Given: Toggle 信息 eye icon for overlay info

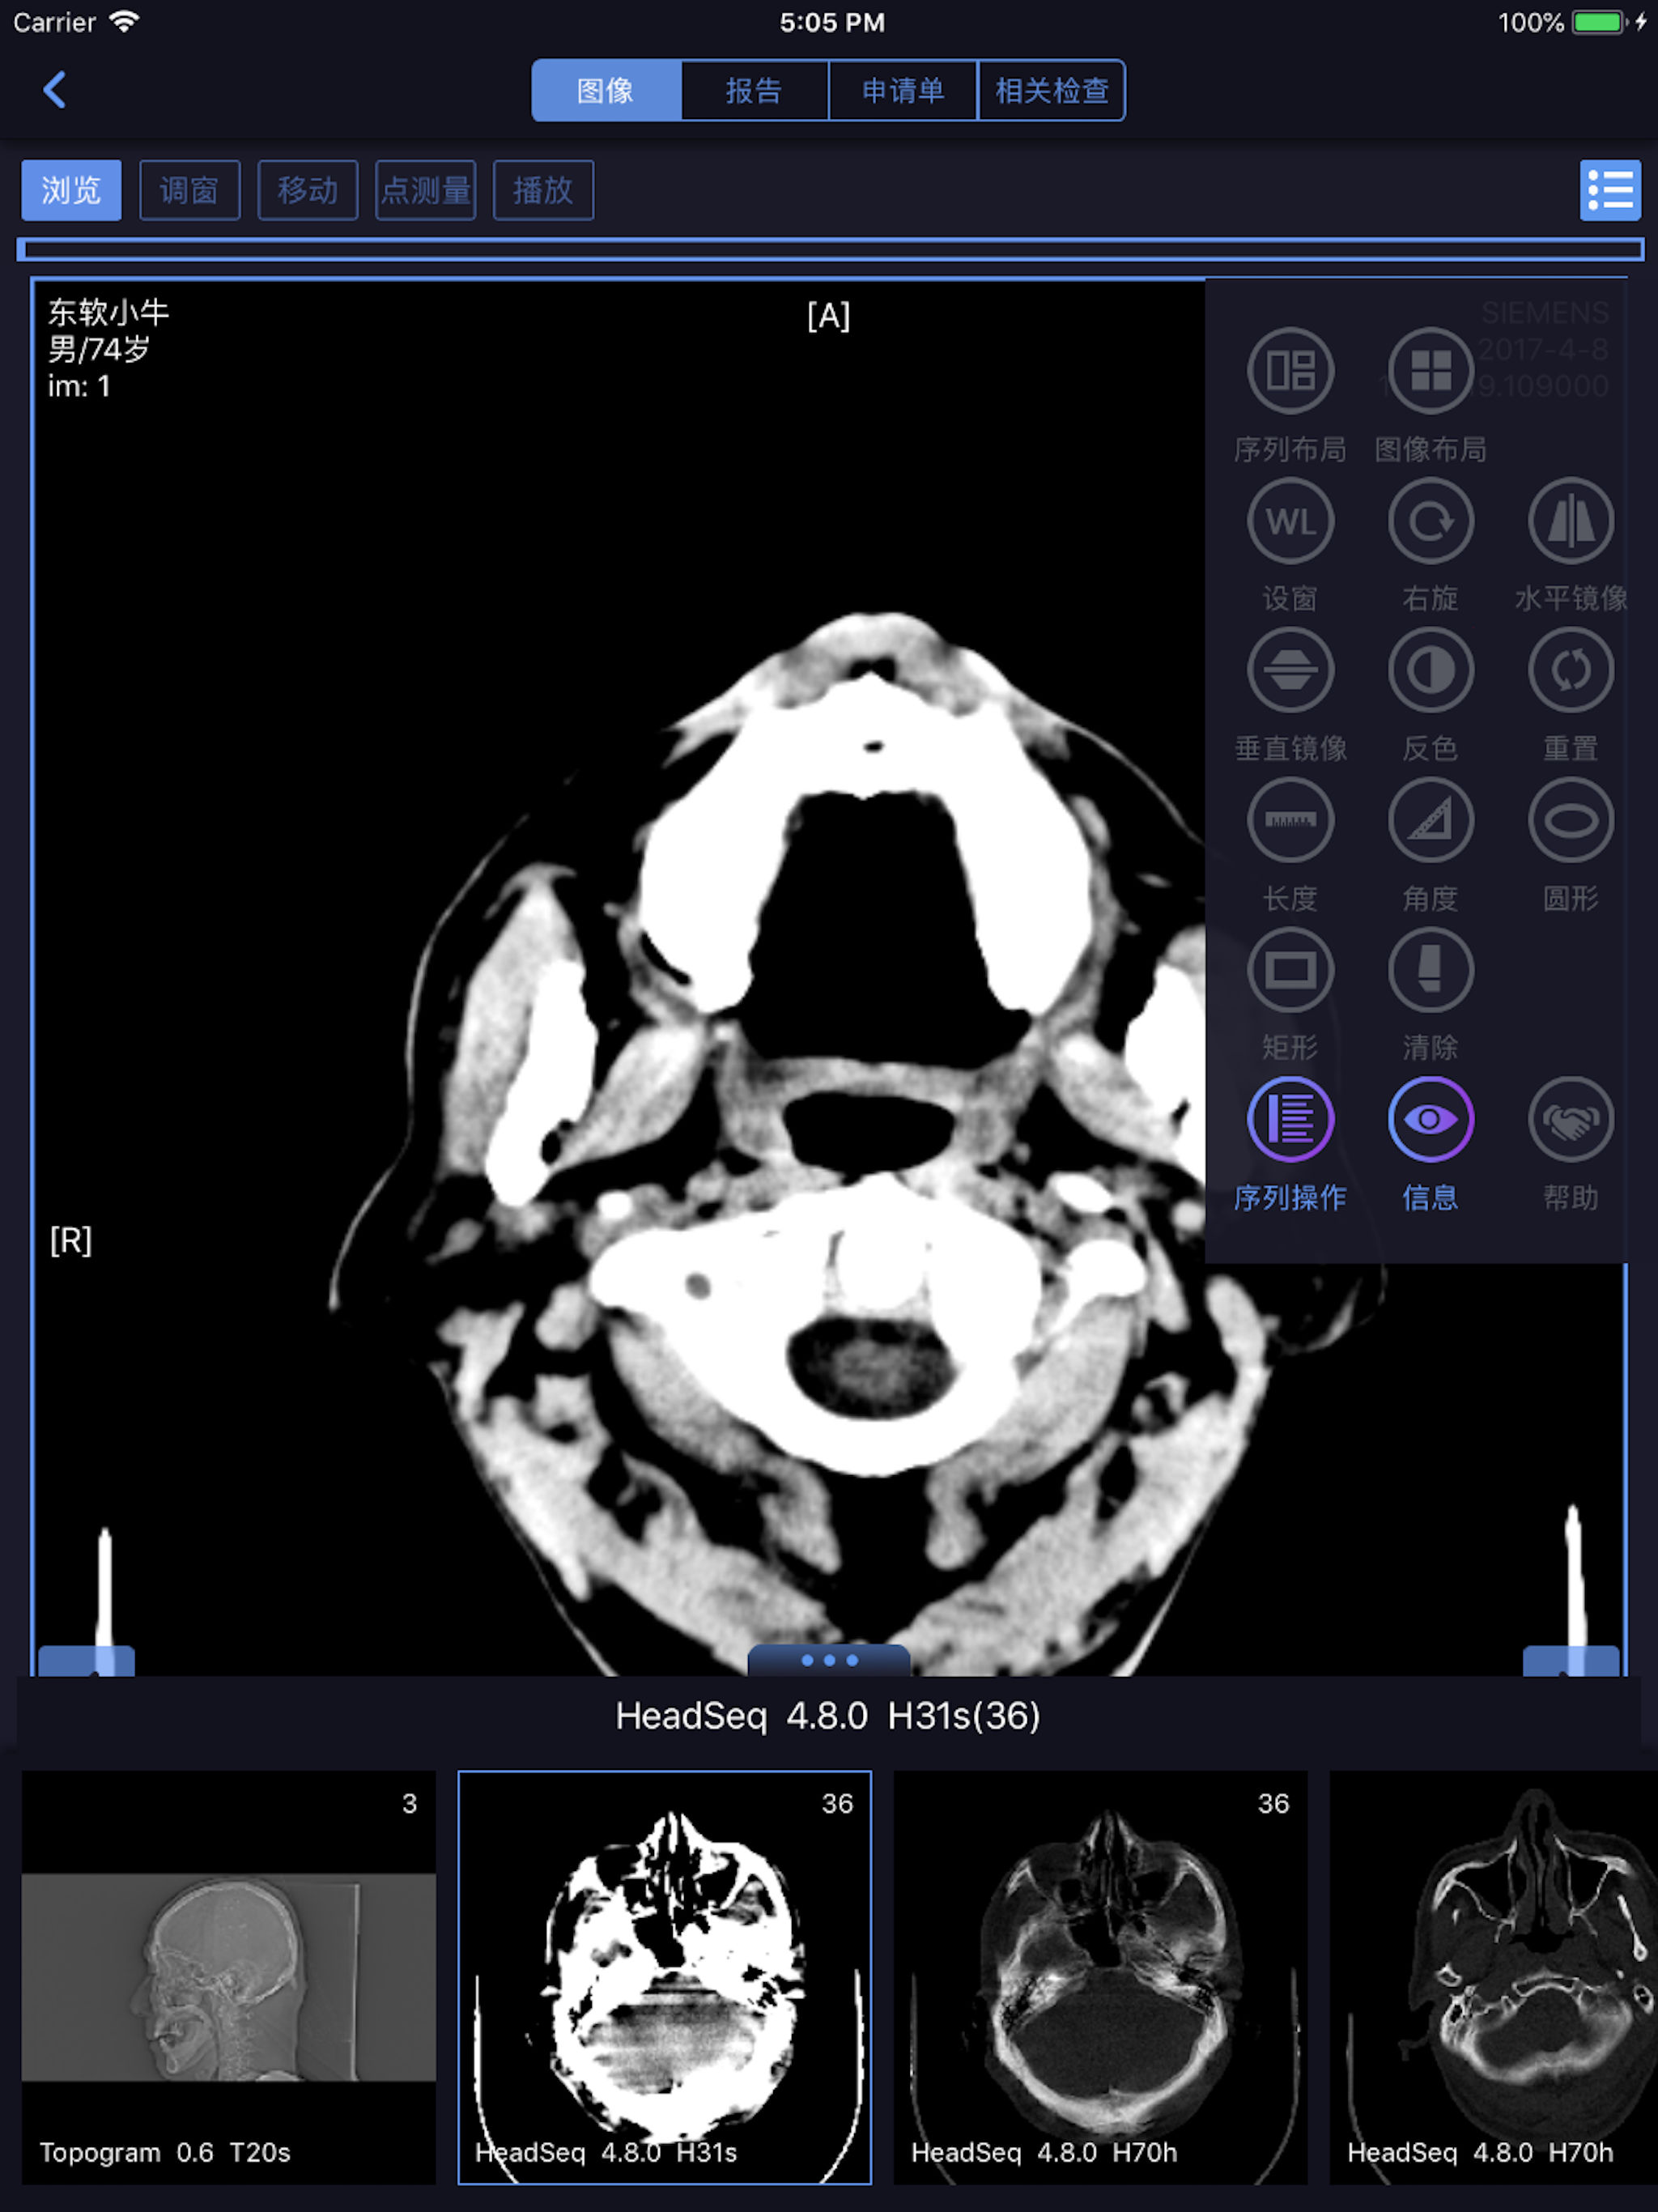Looking at the screenshot, I should tap(1430, 1119).
